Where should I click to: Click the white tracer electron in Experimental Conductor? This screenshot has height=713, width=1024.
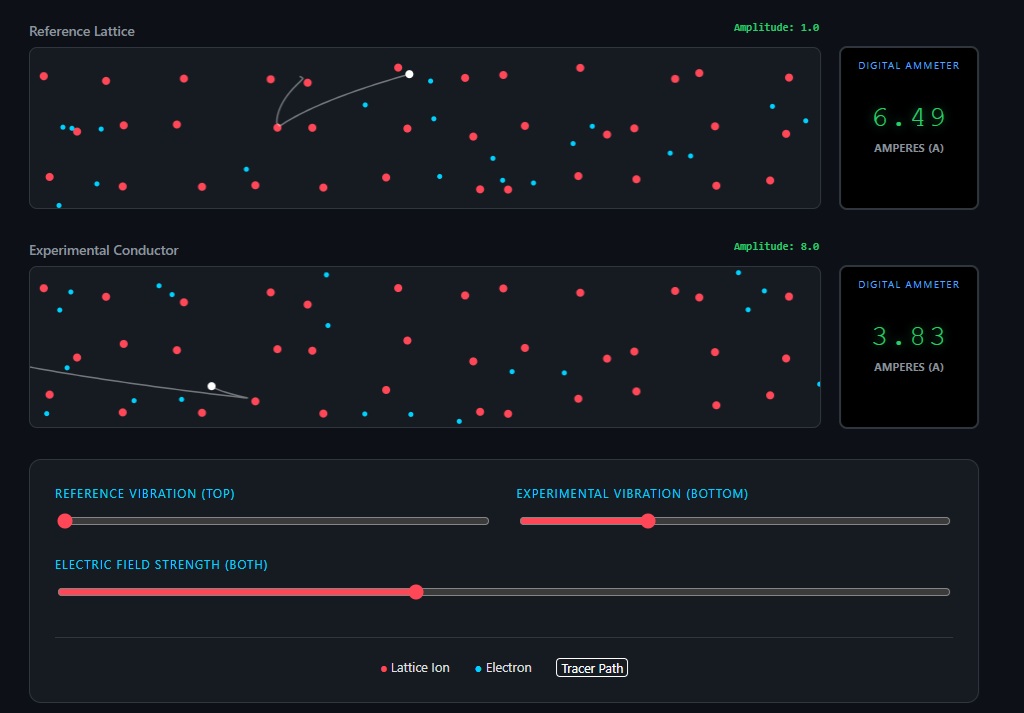212,386
